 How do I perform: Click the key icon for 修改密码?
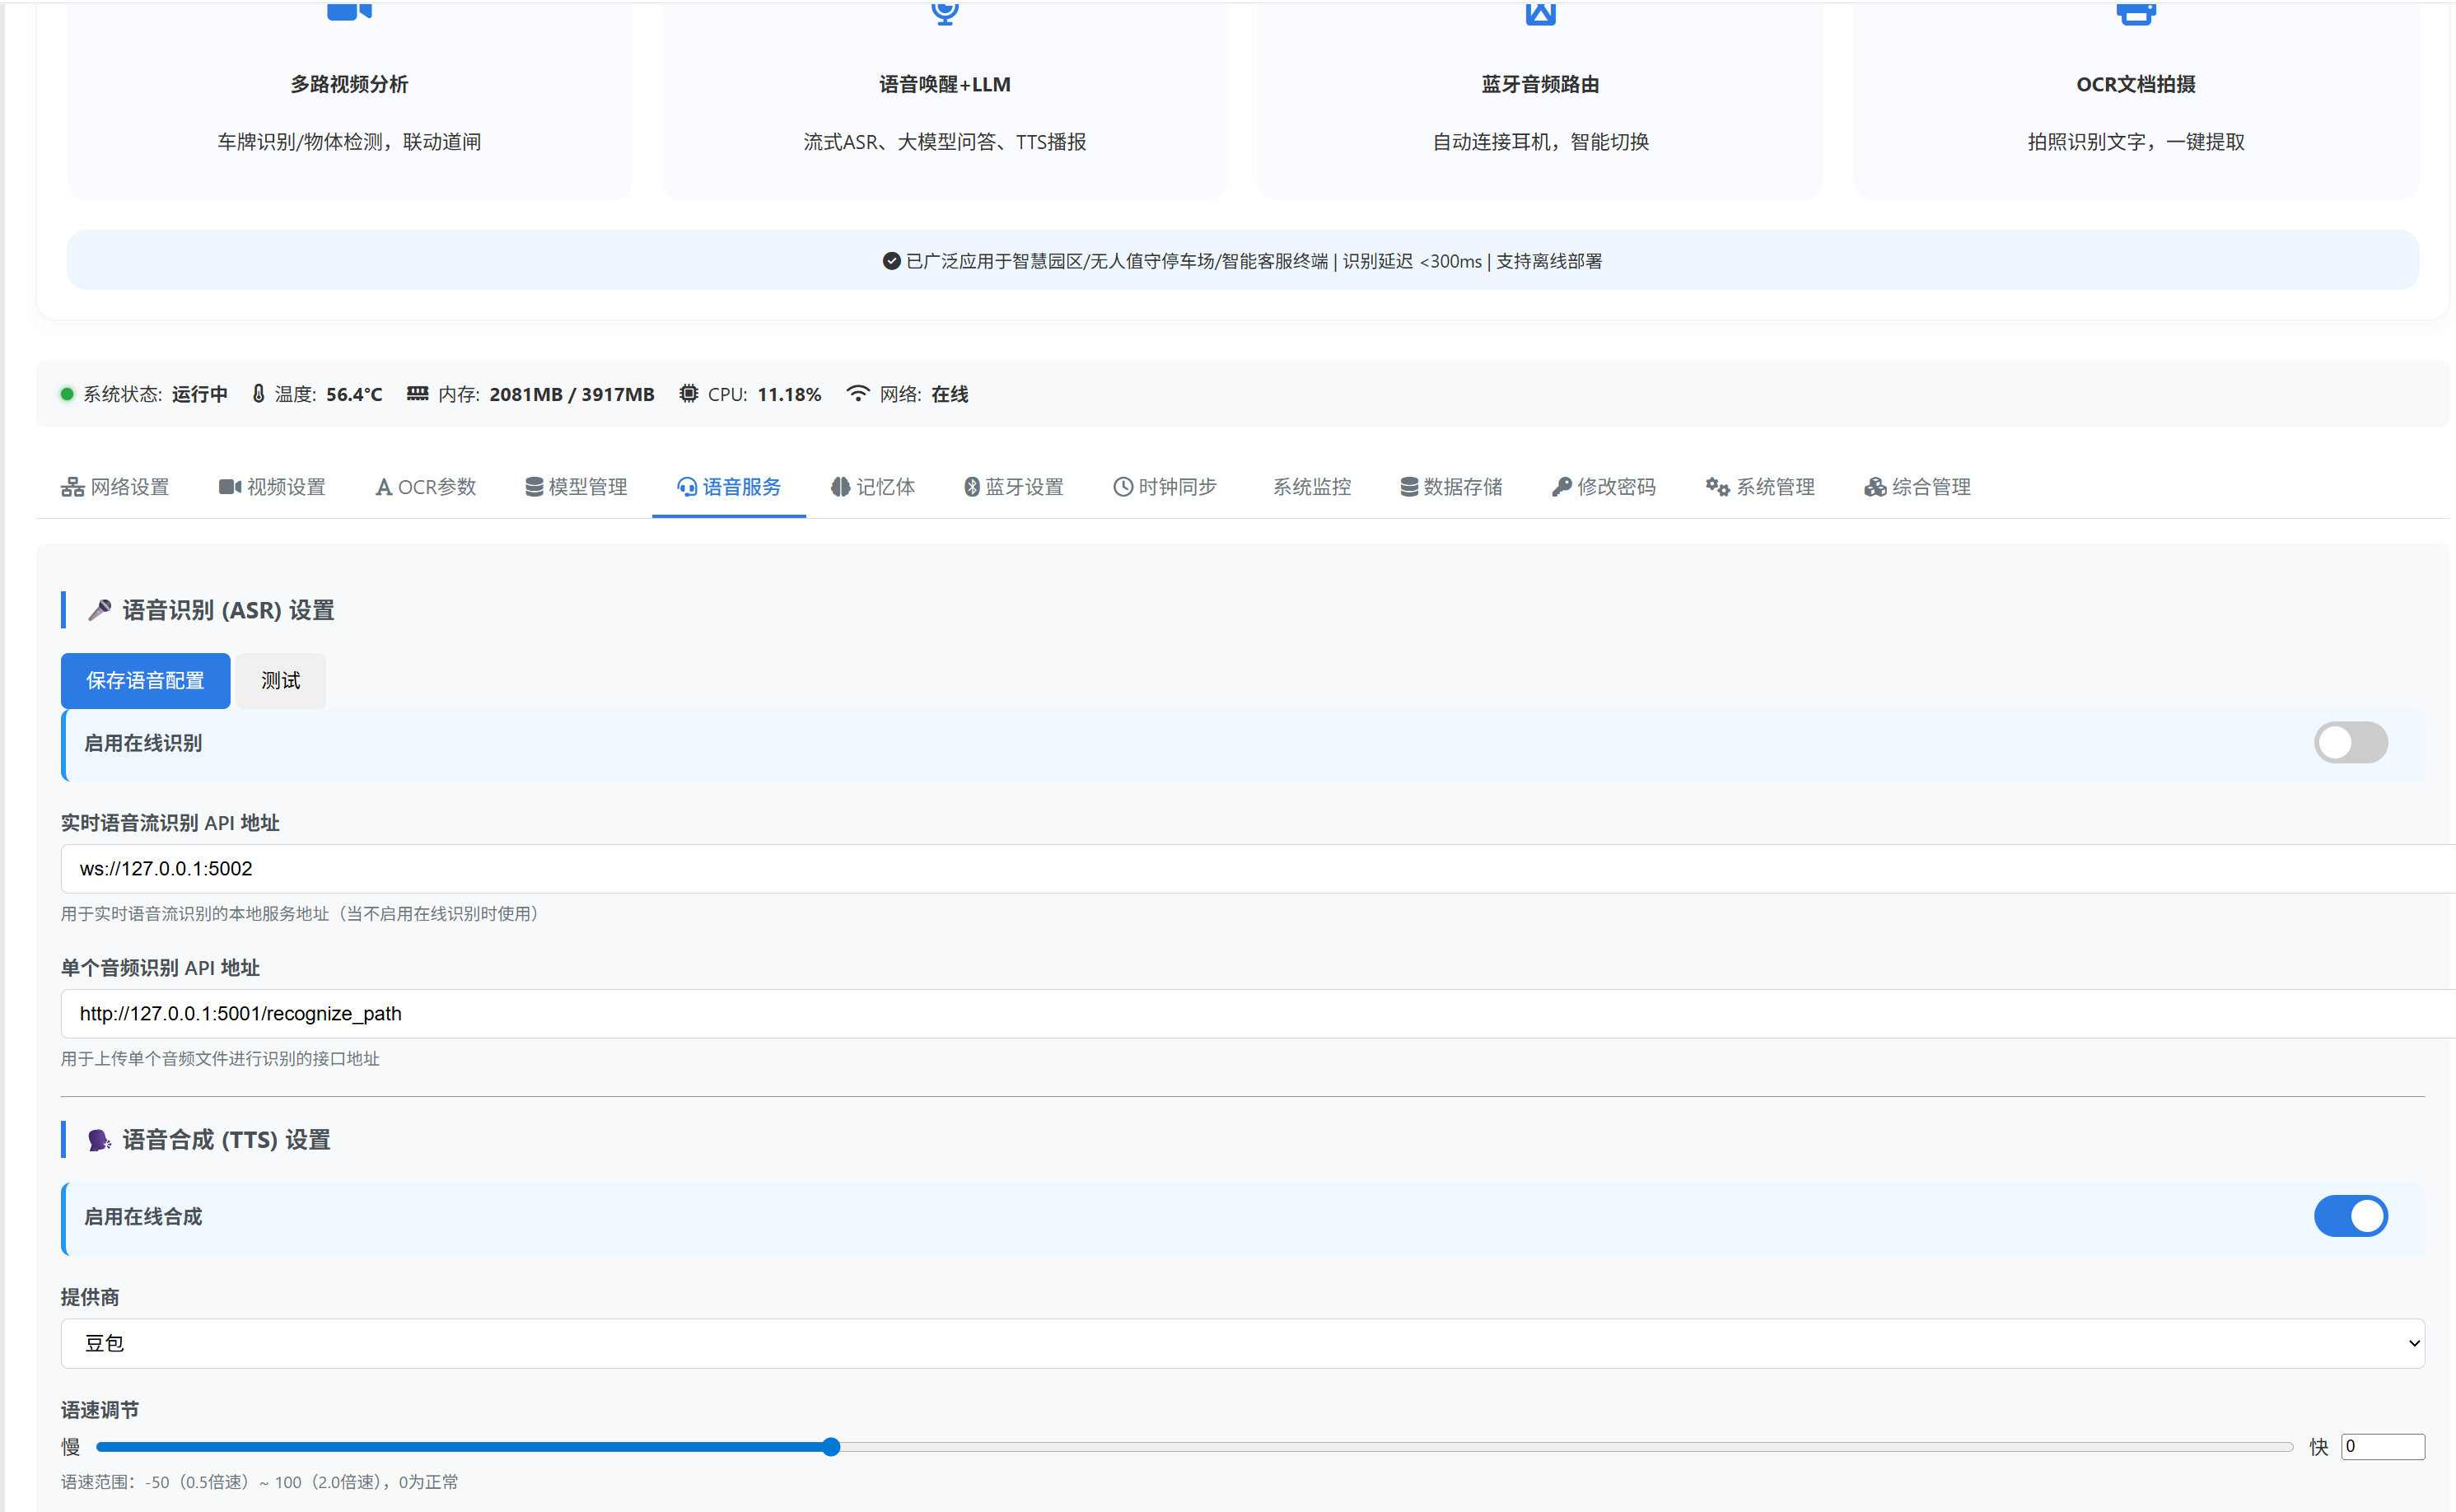[1561, 487]
